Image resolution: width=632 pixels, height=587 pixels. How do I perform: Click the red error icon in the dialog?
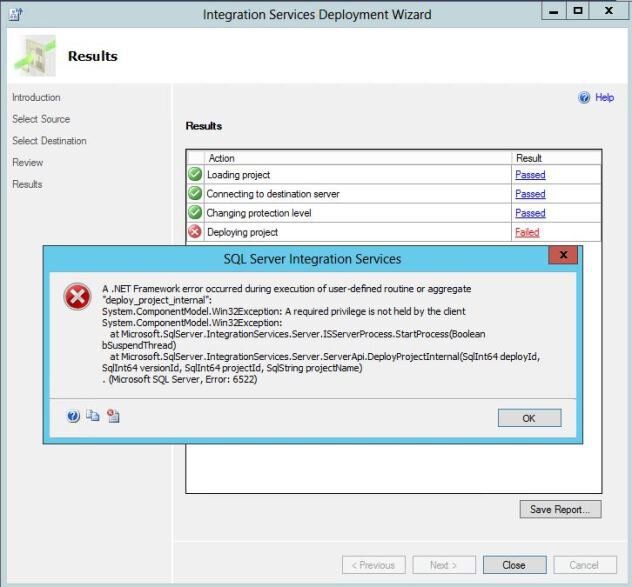[x=77, y=297]
